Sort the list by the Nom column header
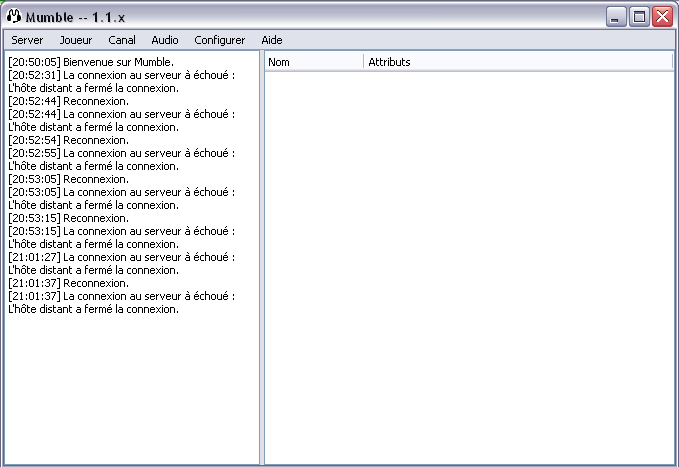The image size is (679, 467). click(314, 62)
